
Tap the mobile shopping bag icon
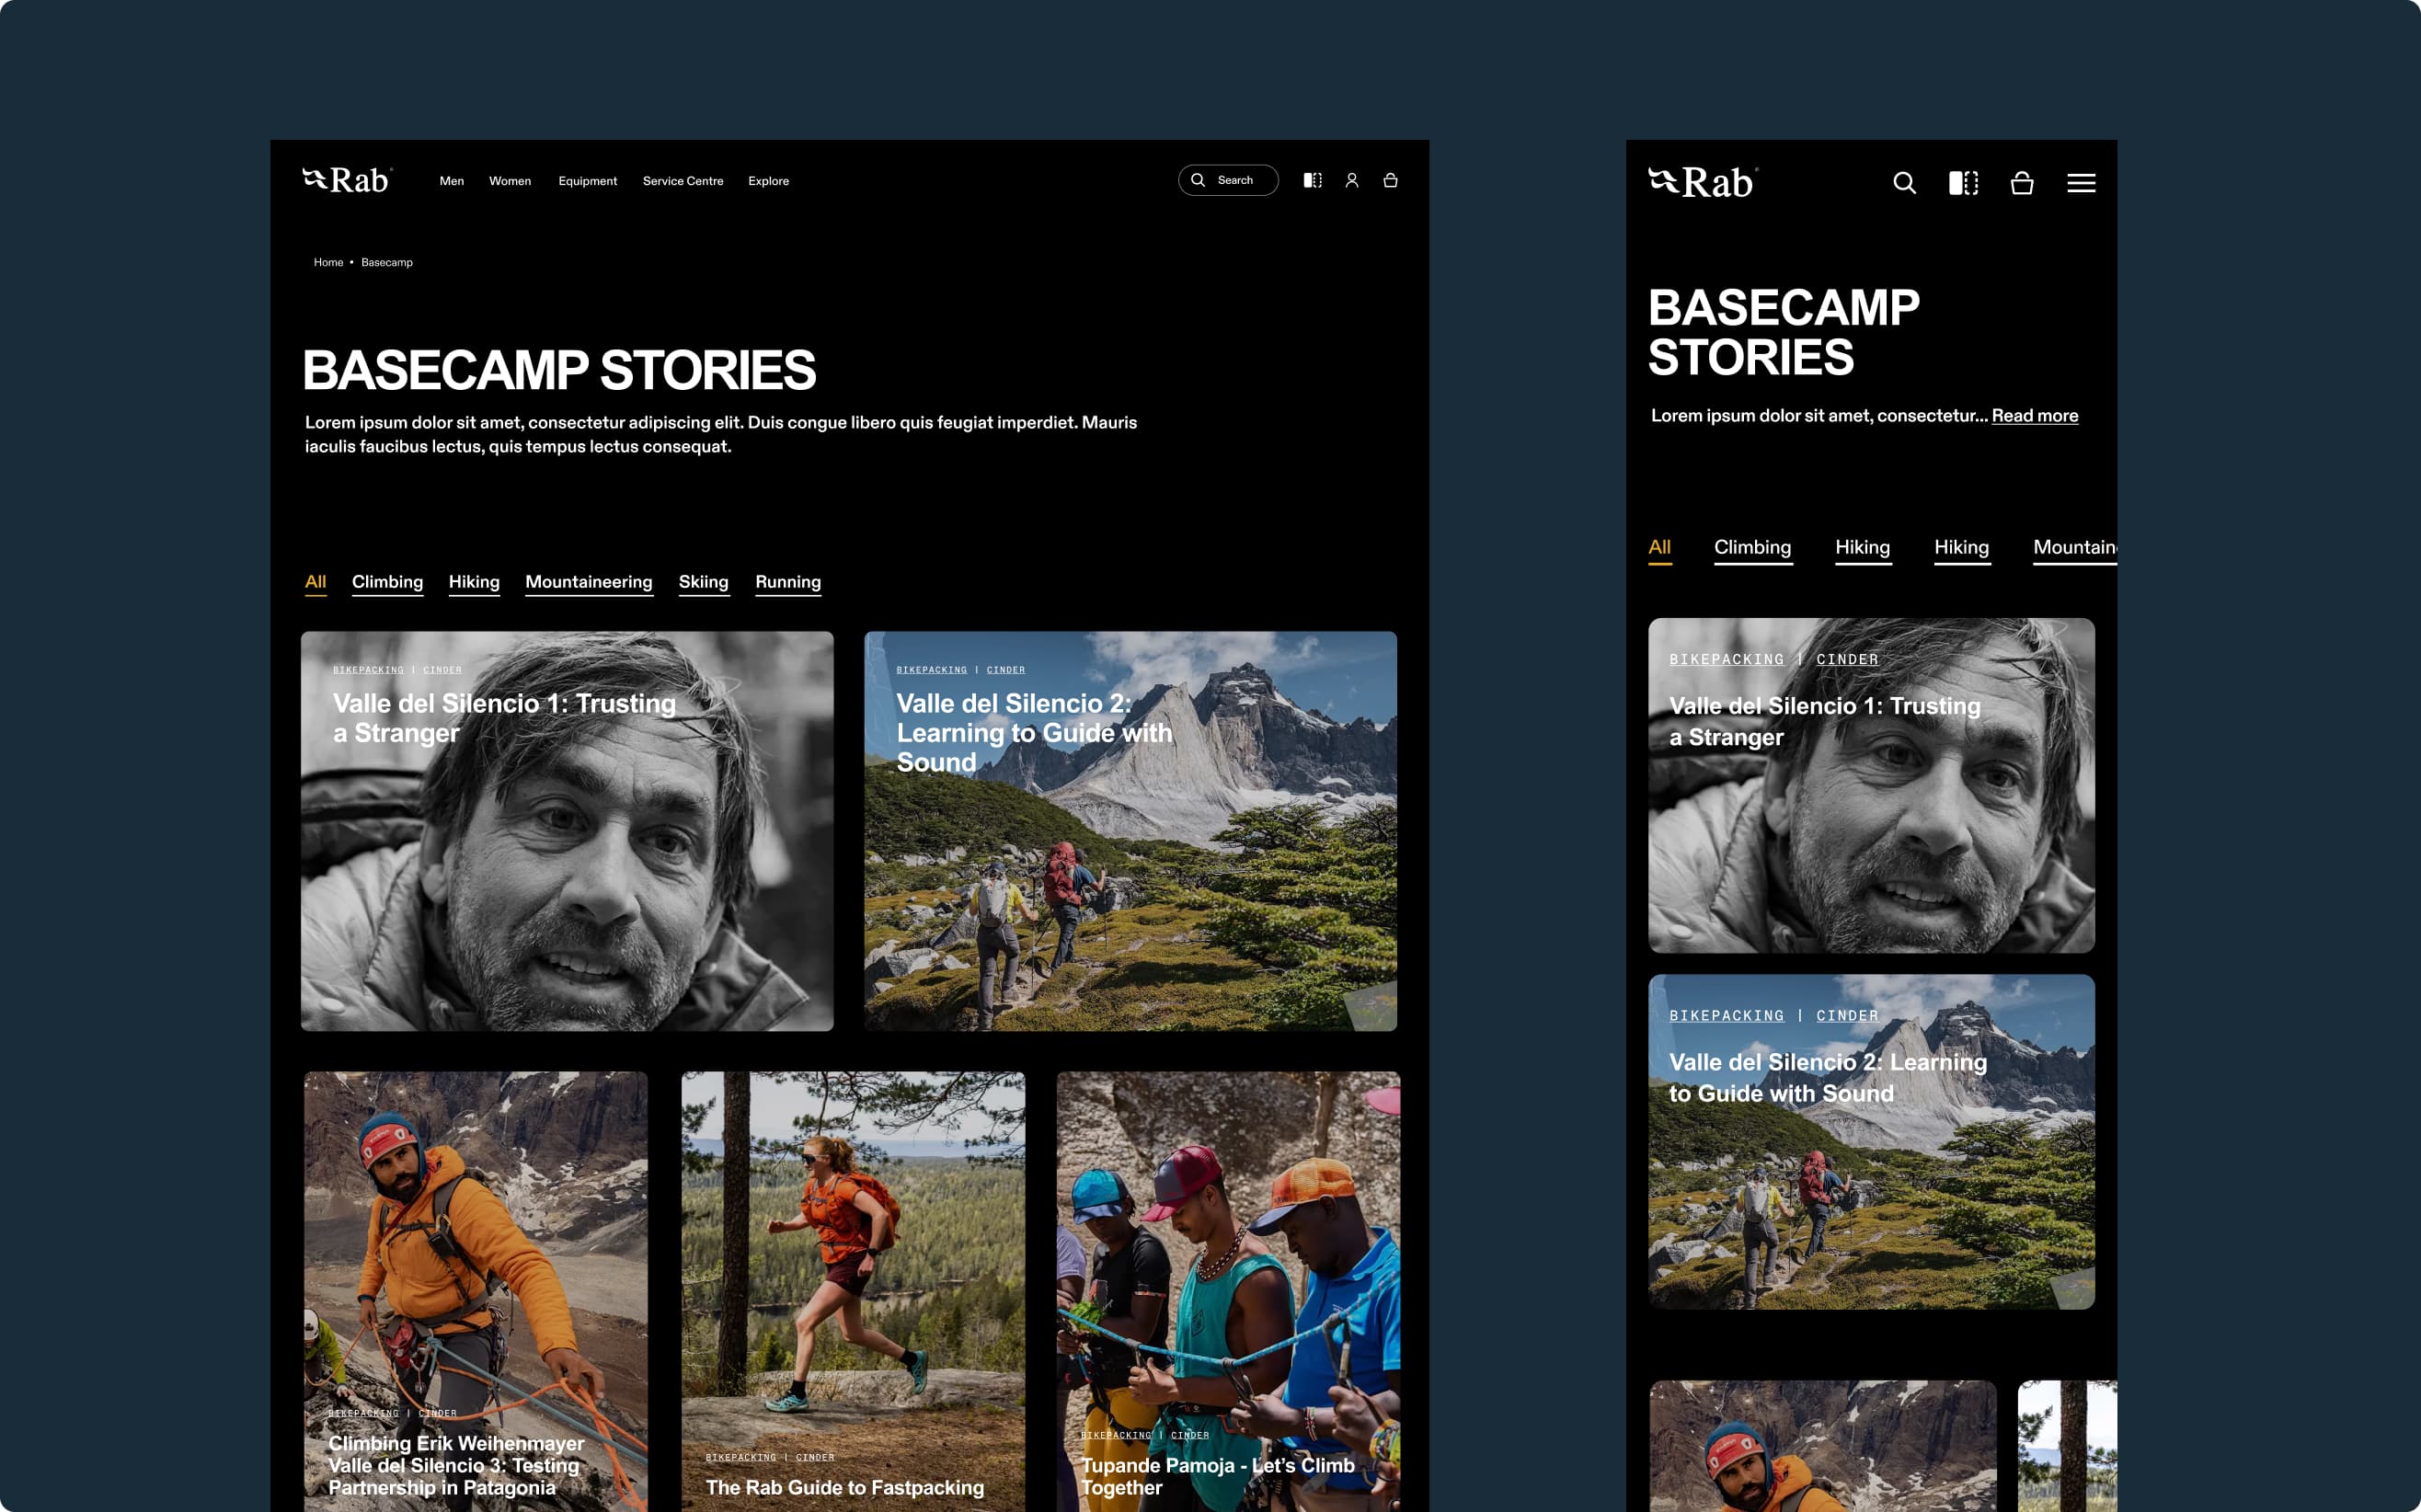click(2022, 183)
